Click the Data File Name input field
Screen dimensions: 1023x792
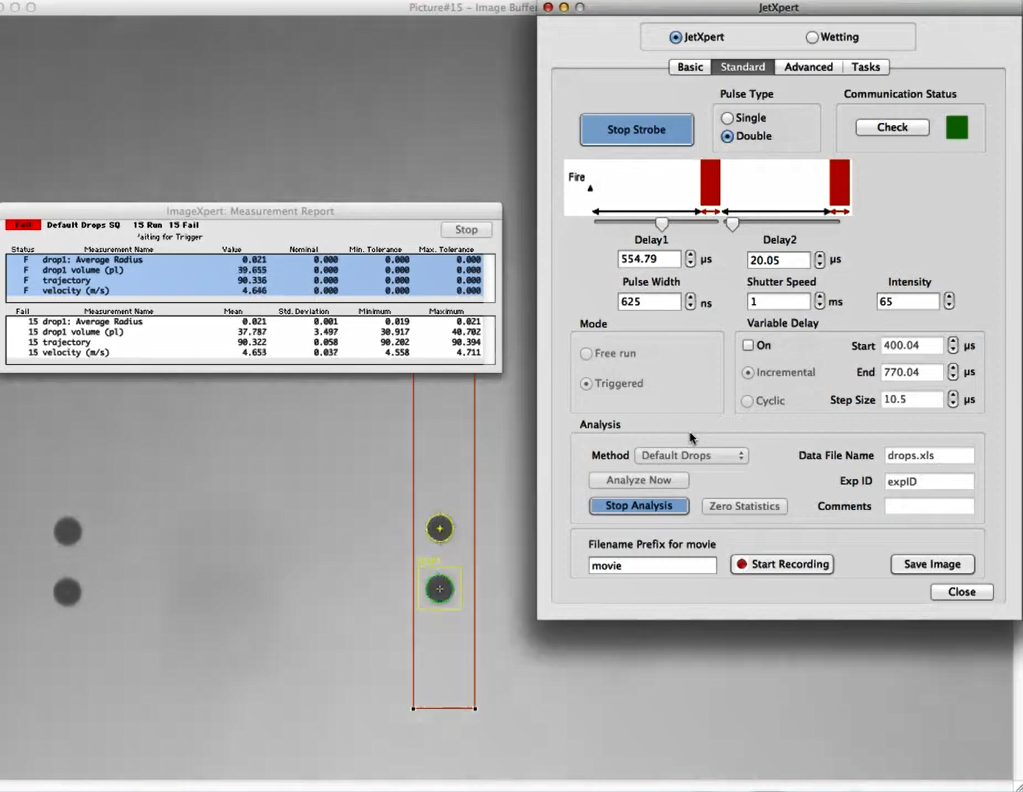[x=928, y=455]
